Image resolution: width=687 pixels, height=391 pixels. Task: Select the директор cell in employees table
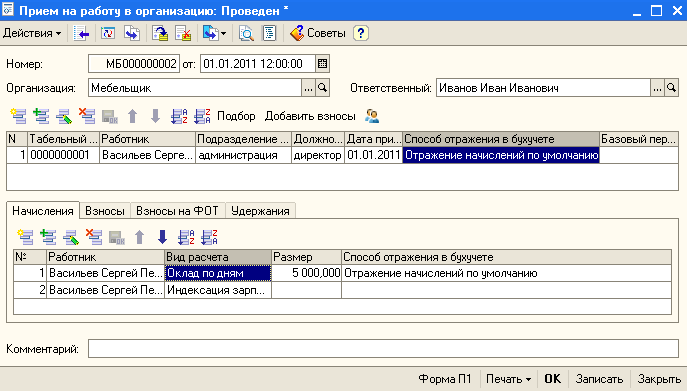pos(318,155)
